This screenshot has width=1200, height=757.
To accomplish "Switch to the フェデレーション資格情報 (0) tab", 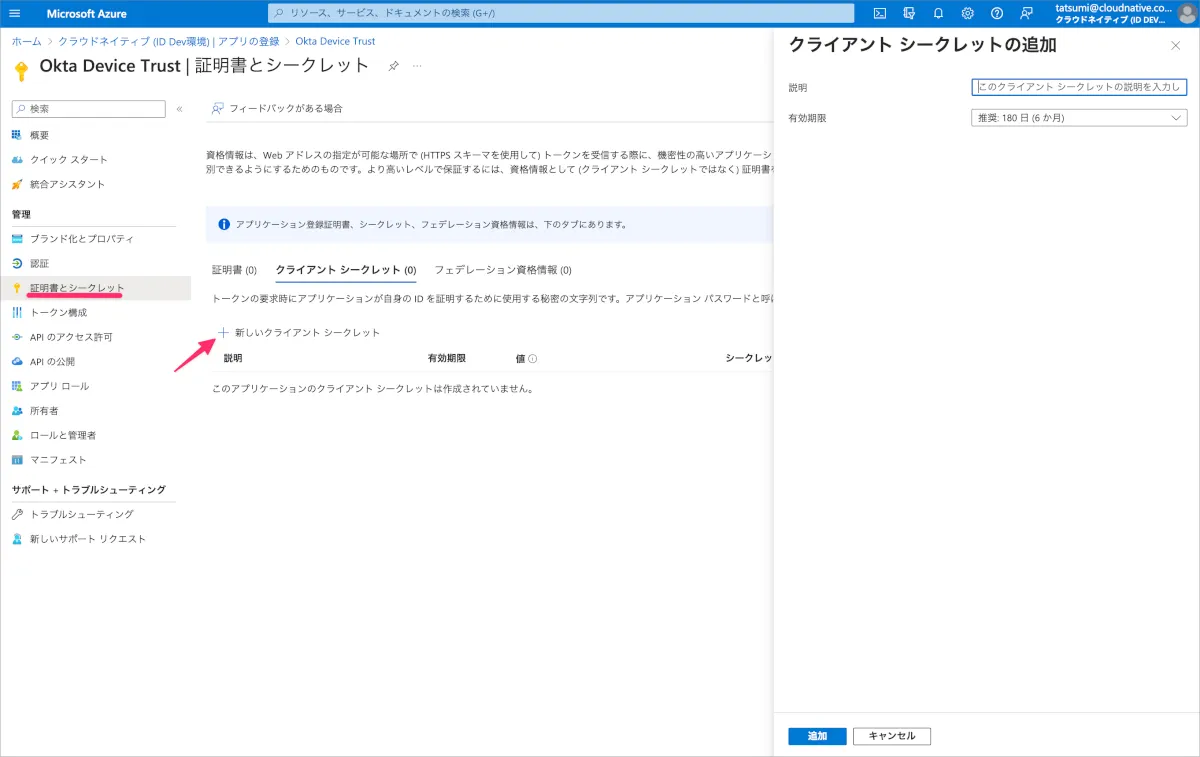I will [502, 270].
